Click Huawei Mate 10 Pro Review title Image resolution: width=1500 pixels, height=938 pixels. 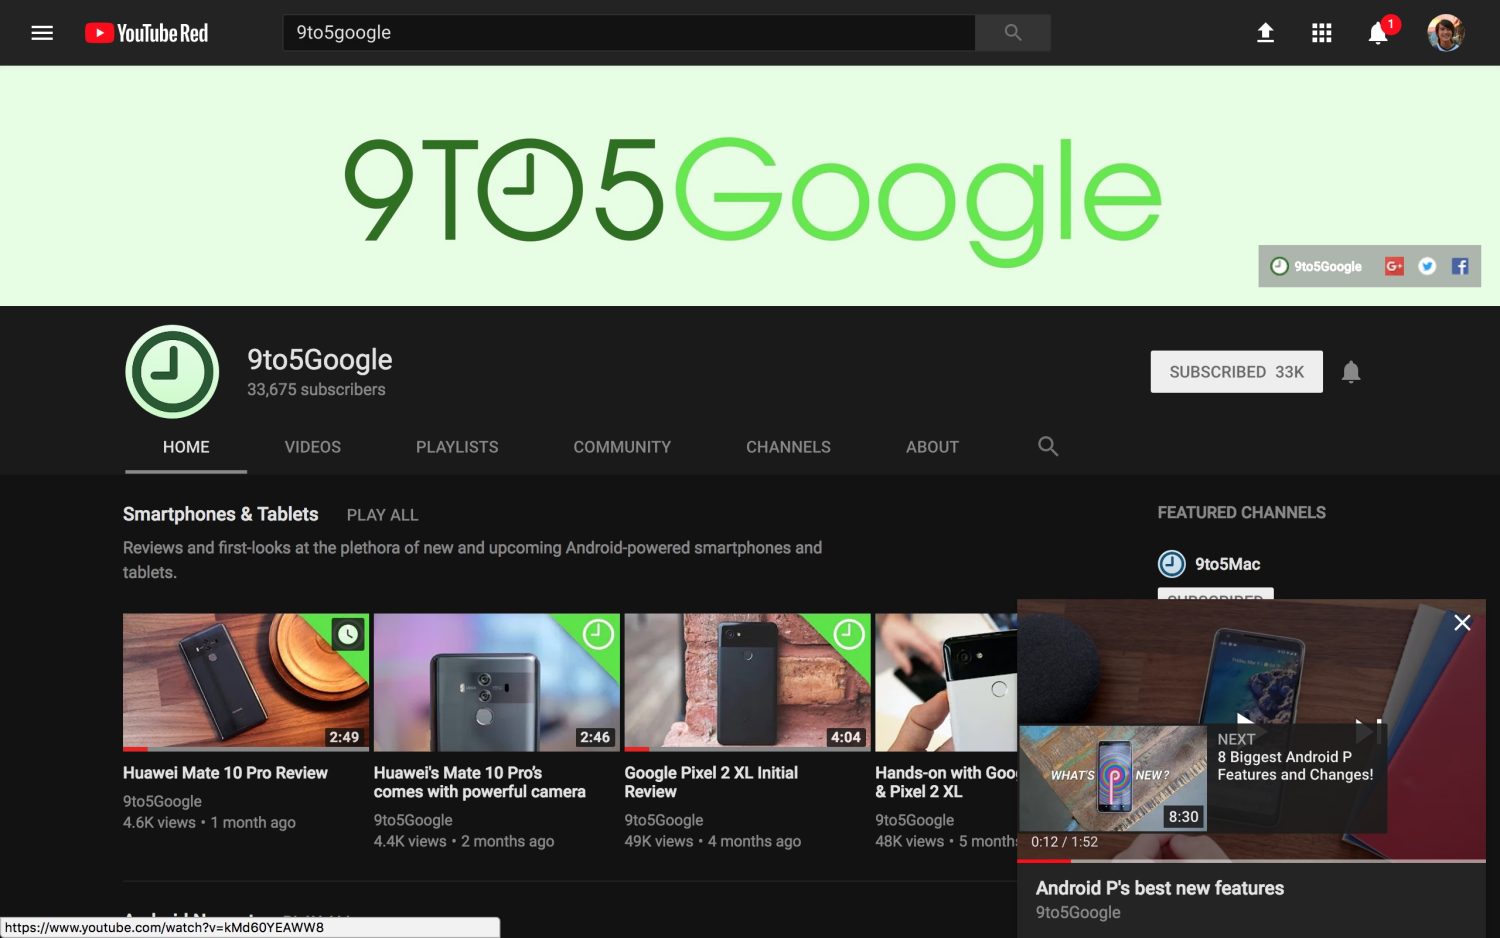225,773
